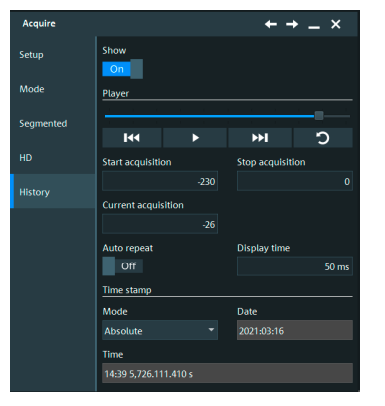This screenshot has width=385, height=406.
Task: Click the Time stamp section heading
Action: tap(127, 290)
